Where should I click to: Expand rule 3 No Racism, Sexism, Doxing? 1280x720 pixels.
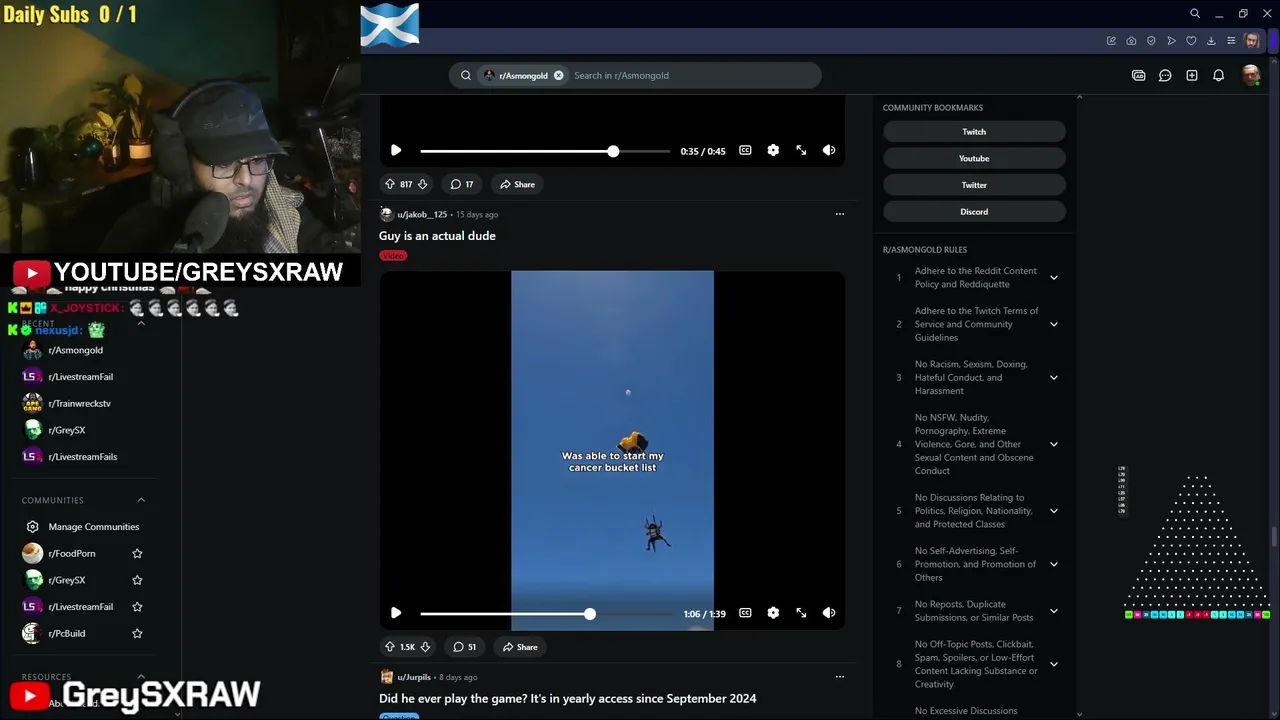click(1054, 378)
